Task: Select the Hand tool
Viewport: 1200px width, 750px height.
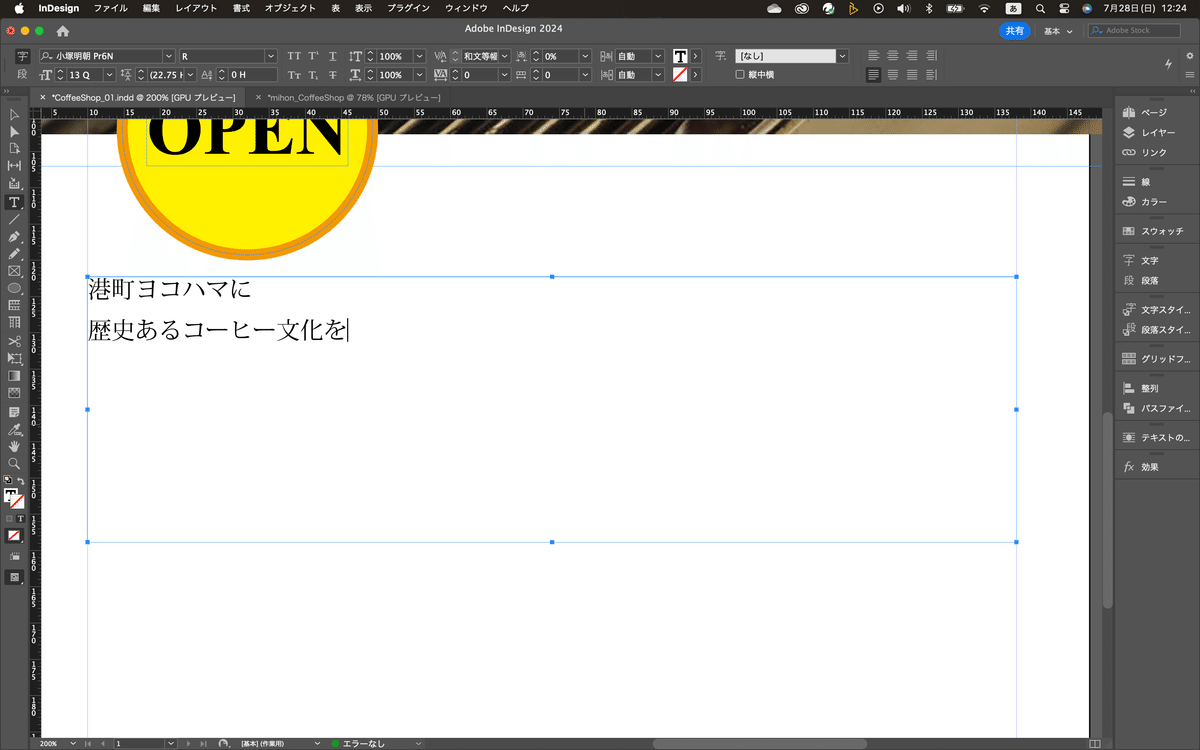Action: 14,446
